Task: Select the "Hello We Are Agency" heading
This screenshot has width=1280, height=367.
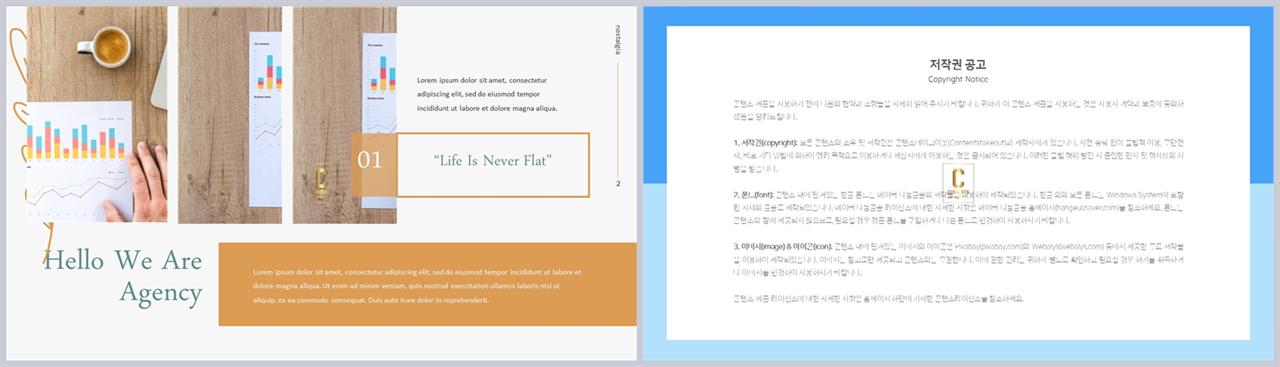Action: (123, 278)
